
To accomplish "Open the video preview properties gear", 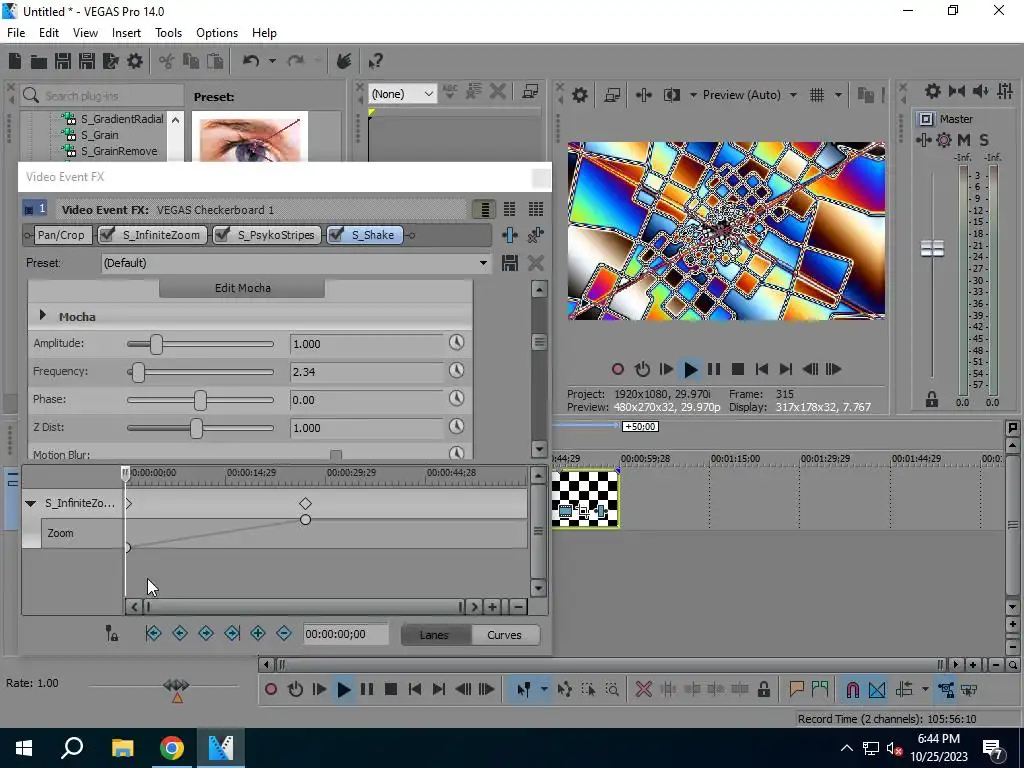I will (579, 95).
